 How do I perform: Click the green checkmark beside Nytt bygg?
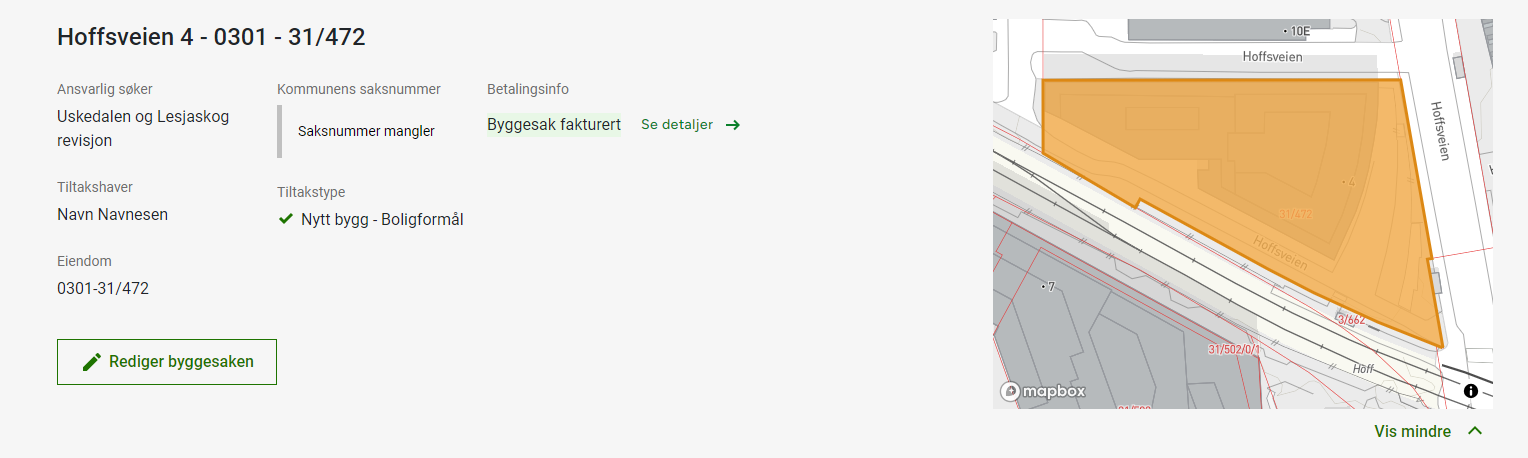tap(286, 219)
